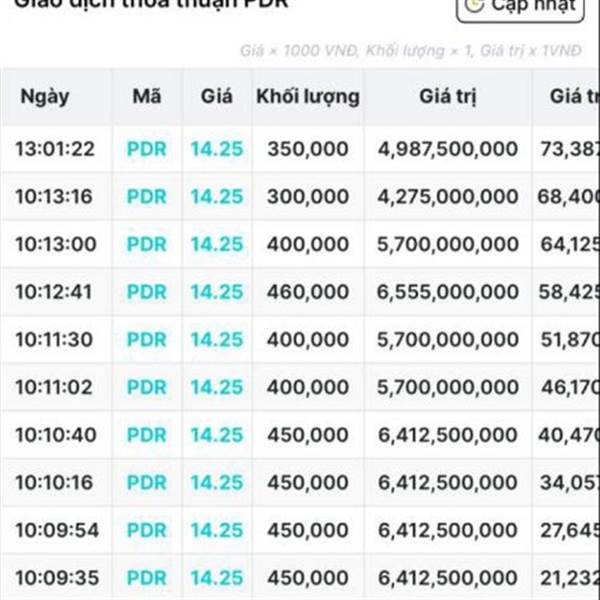Select the Giá column header
The image size is (600, 600).
(217, 97)
